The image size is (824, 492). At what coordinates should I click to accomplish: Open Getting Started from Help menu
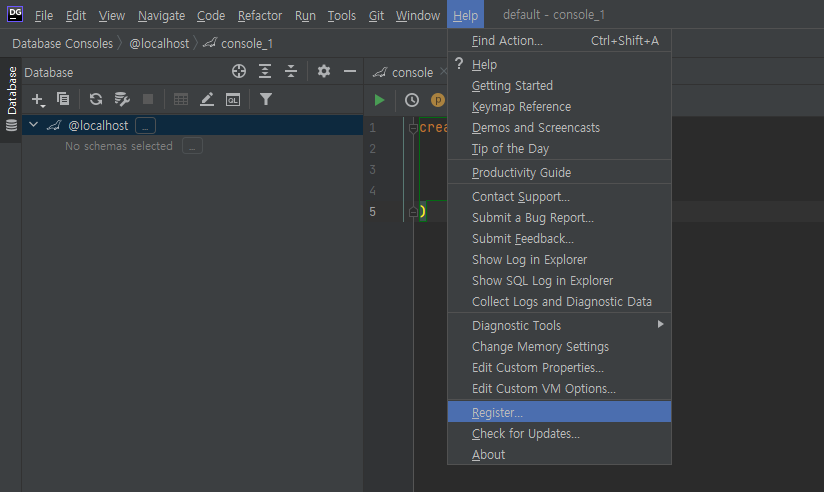pyautogui.click(x=559, y=85)
